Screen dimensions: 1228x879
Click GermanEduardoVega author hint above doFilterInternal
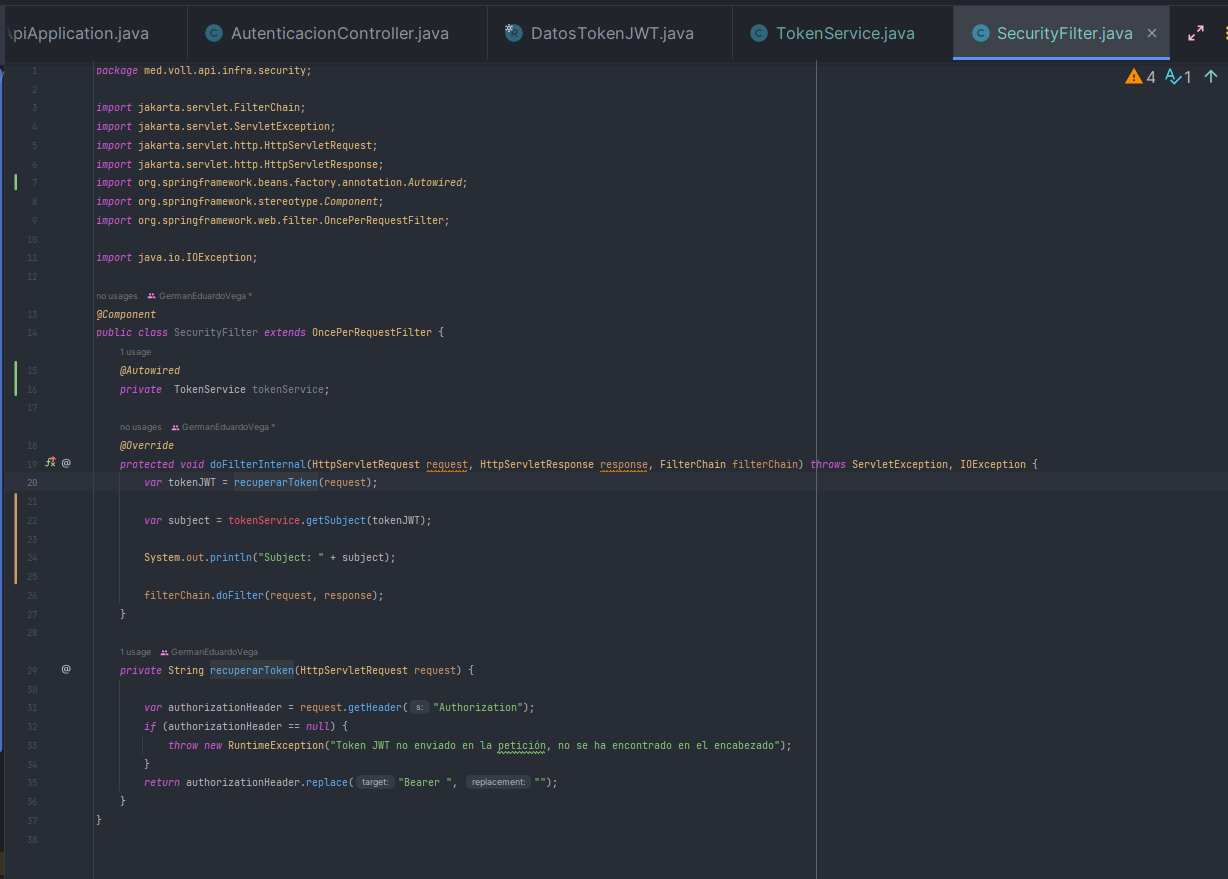[228, 427]
